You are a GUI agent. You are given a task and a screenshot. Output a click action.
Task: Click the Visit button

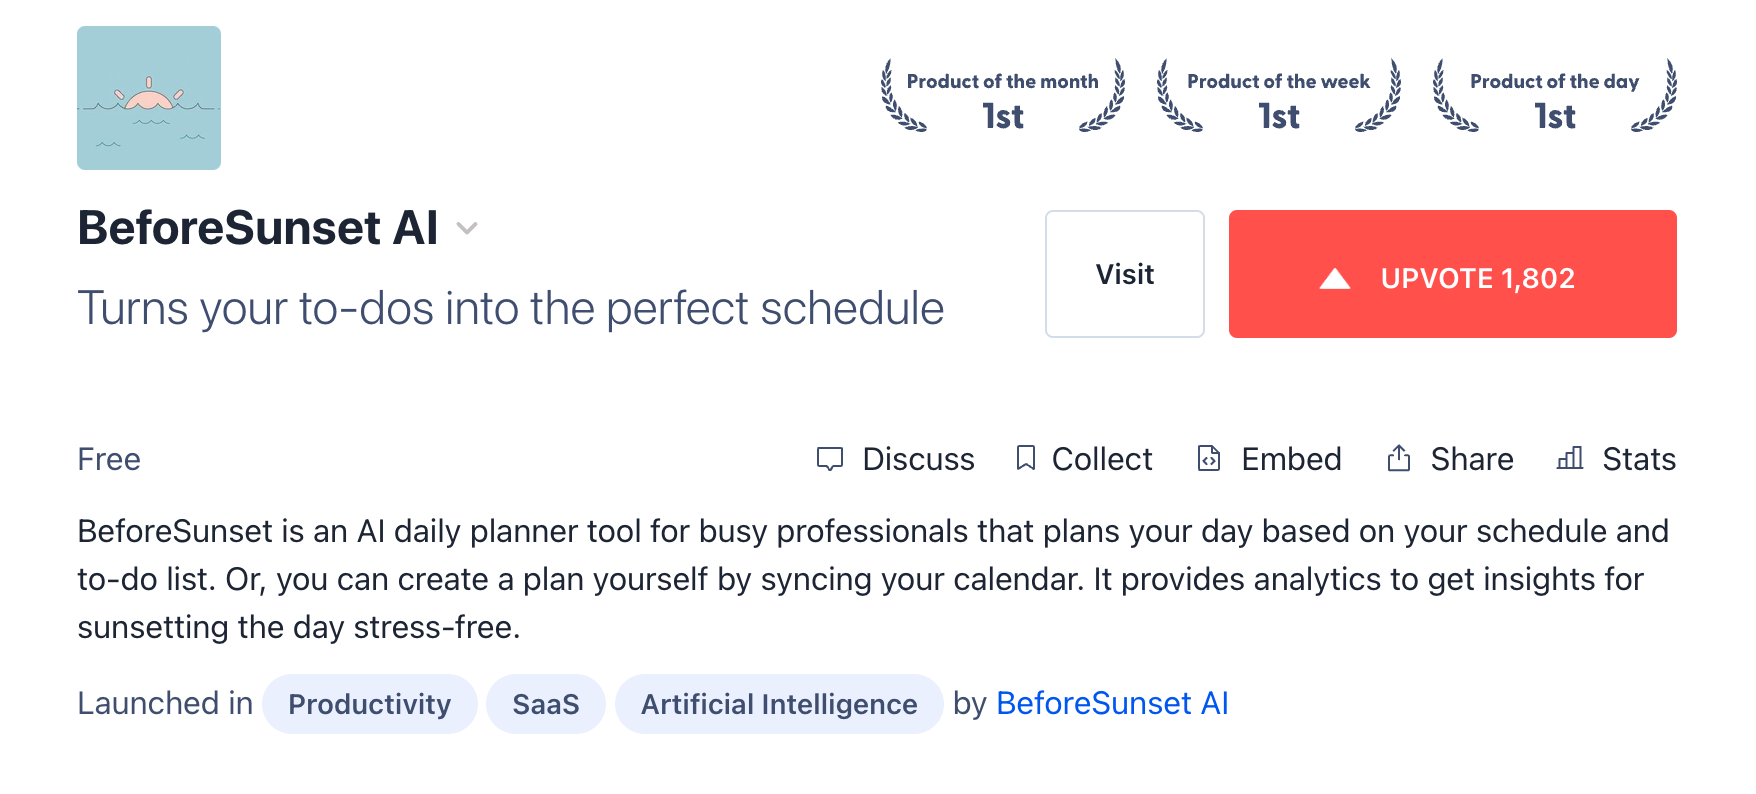[1124, 273]
